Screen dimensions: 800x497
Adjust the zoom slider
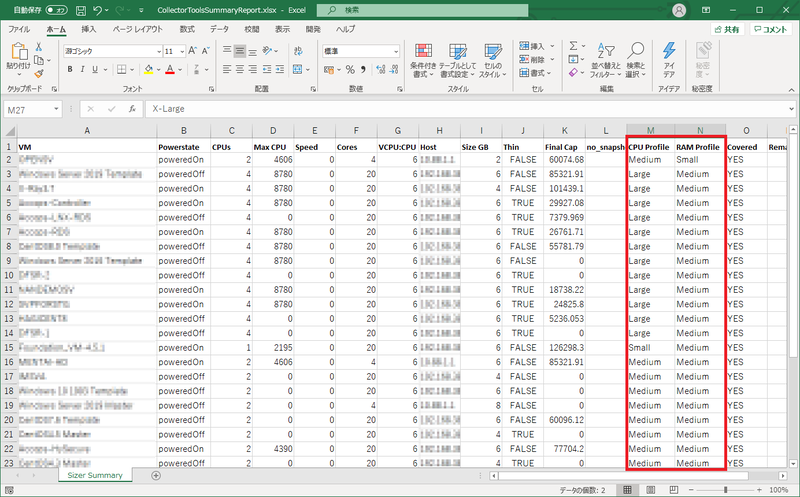725,490
